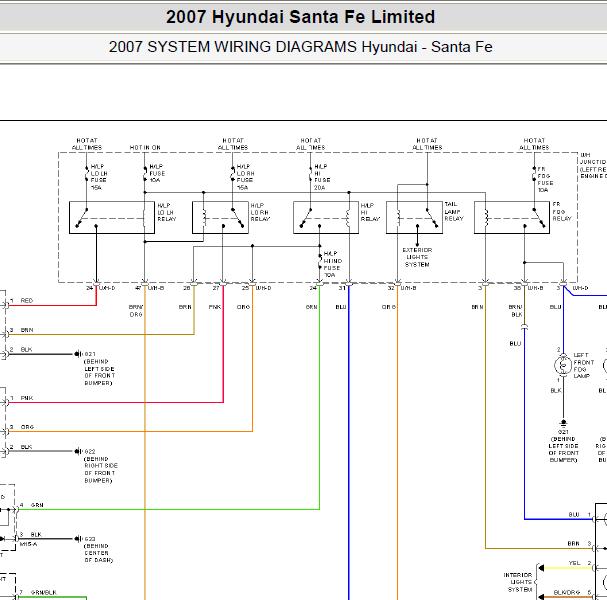
Task: Click the "2007 Hyundai Santa Fe Limited" title
Action: pos(300,17)
